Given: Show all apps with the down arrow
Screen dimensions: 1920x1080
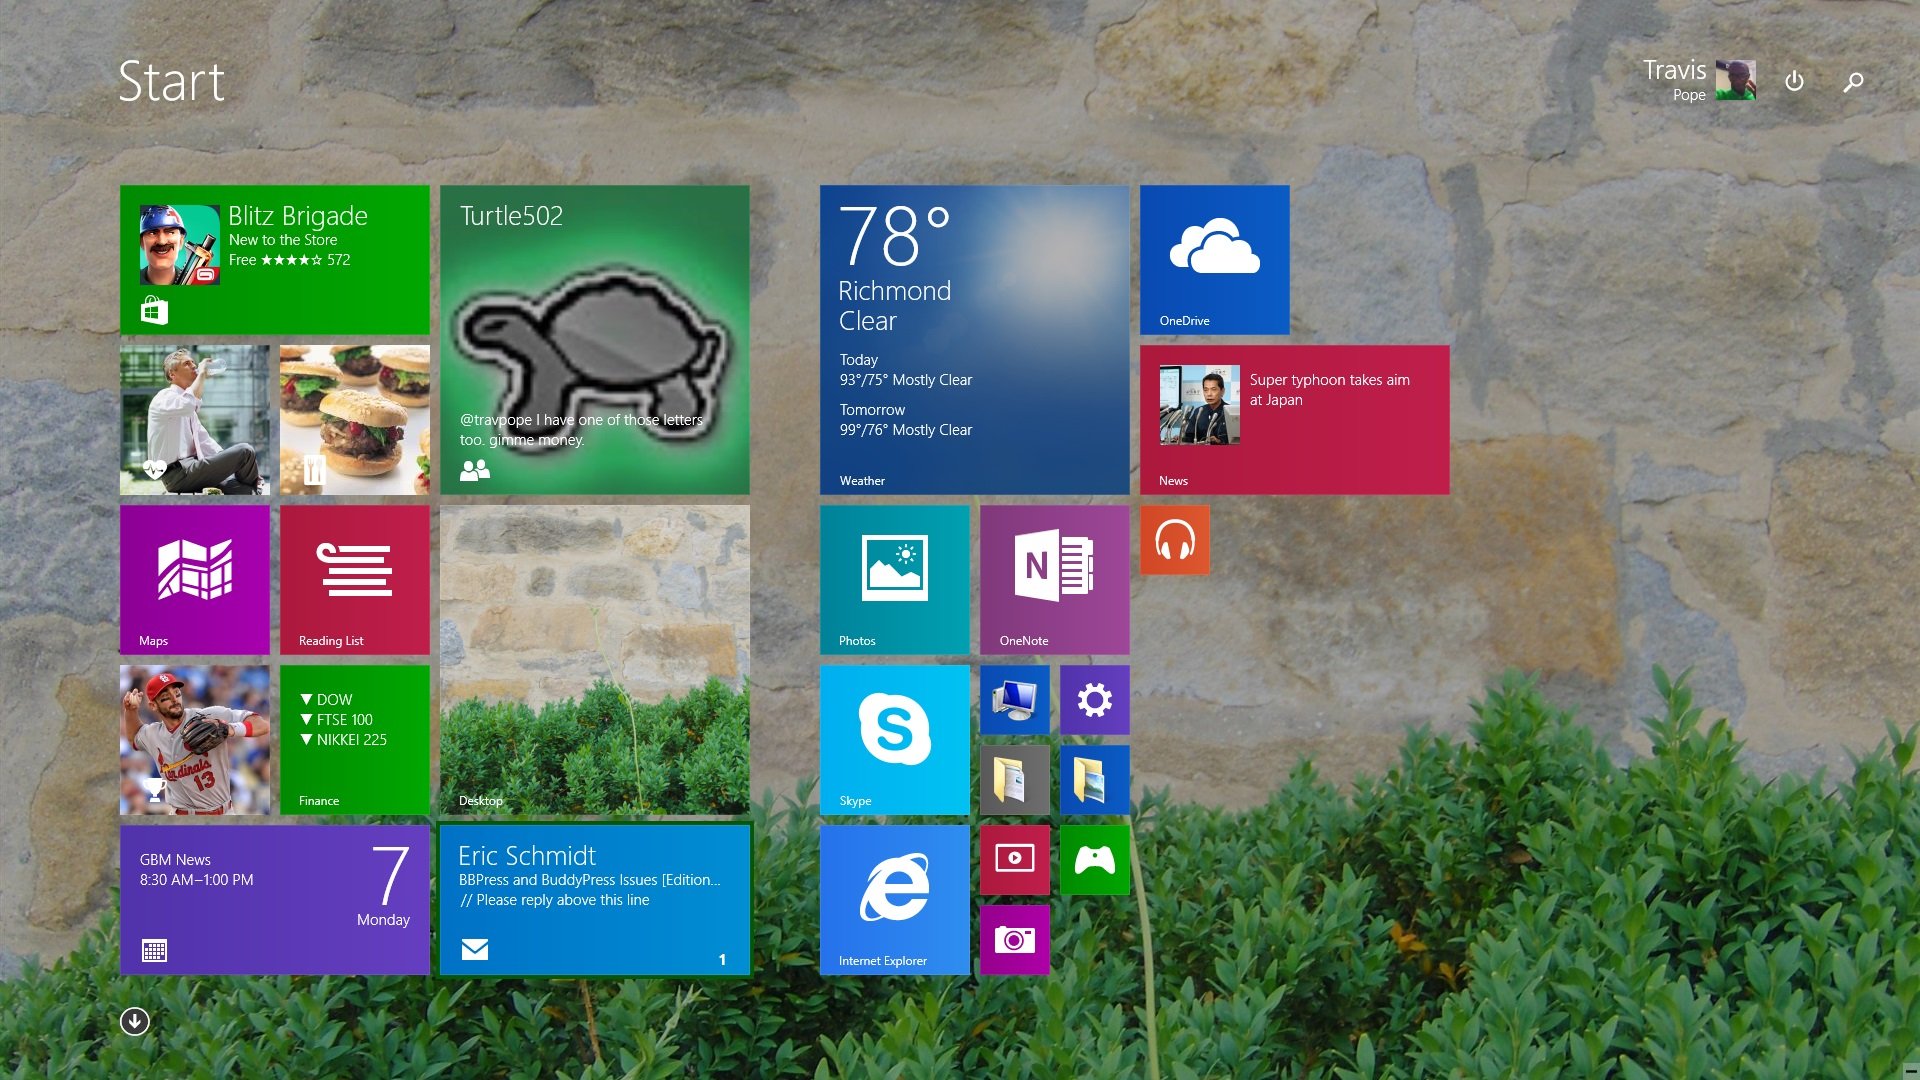Looking at the screenshot, I should [135, 1021].
